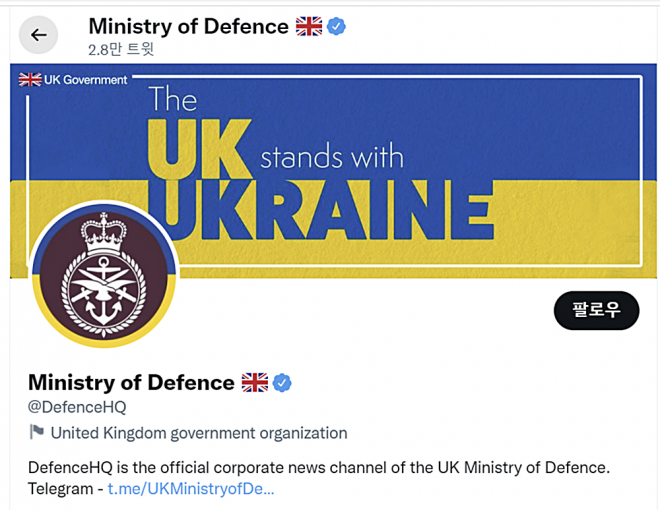This screenshot has width=660, height=510.
Task: Click the gray flag icon for government organization
Action: coord(37,433)
